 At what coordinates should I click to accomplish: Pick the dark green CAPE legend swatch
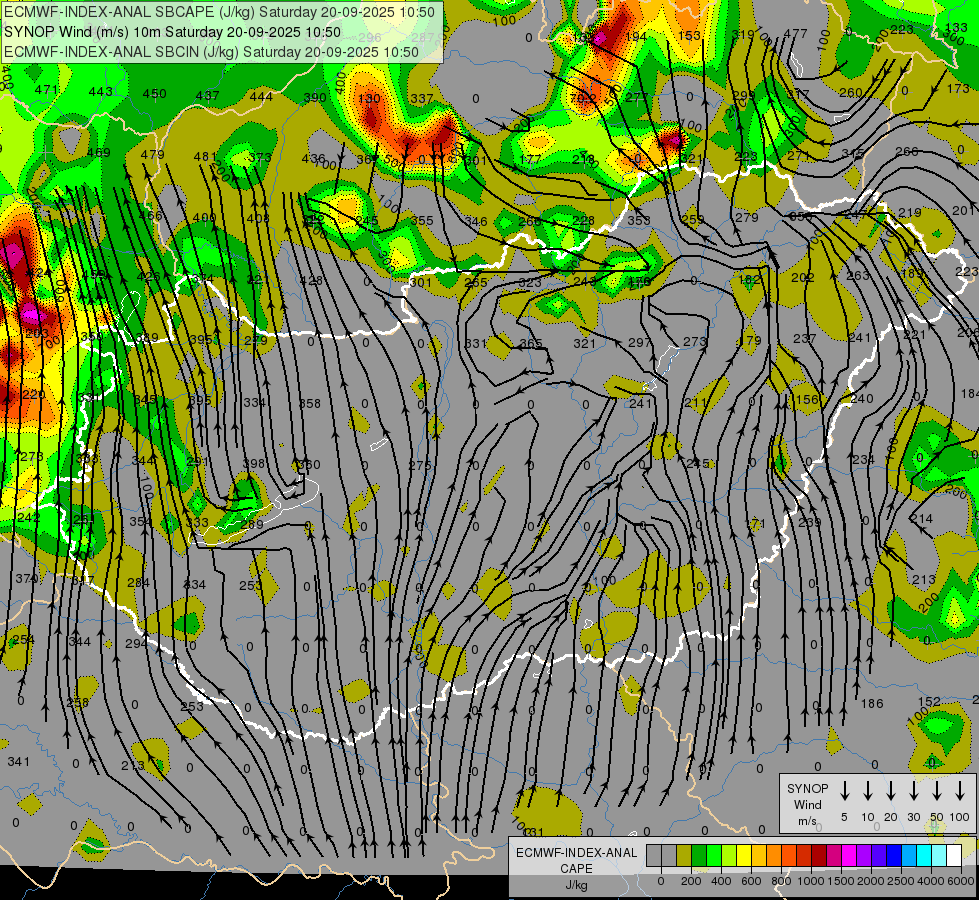click(x=699, y=856)
